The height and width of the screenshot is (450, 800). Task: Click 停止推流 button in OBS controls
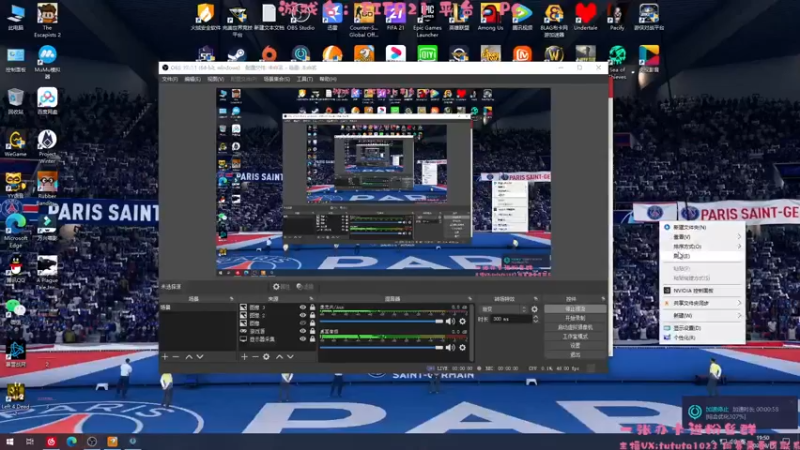coord(575,309)
